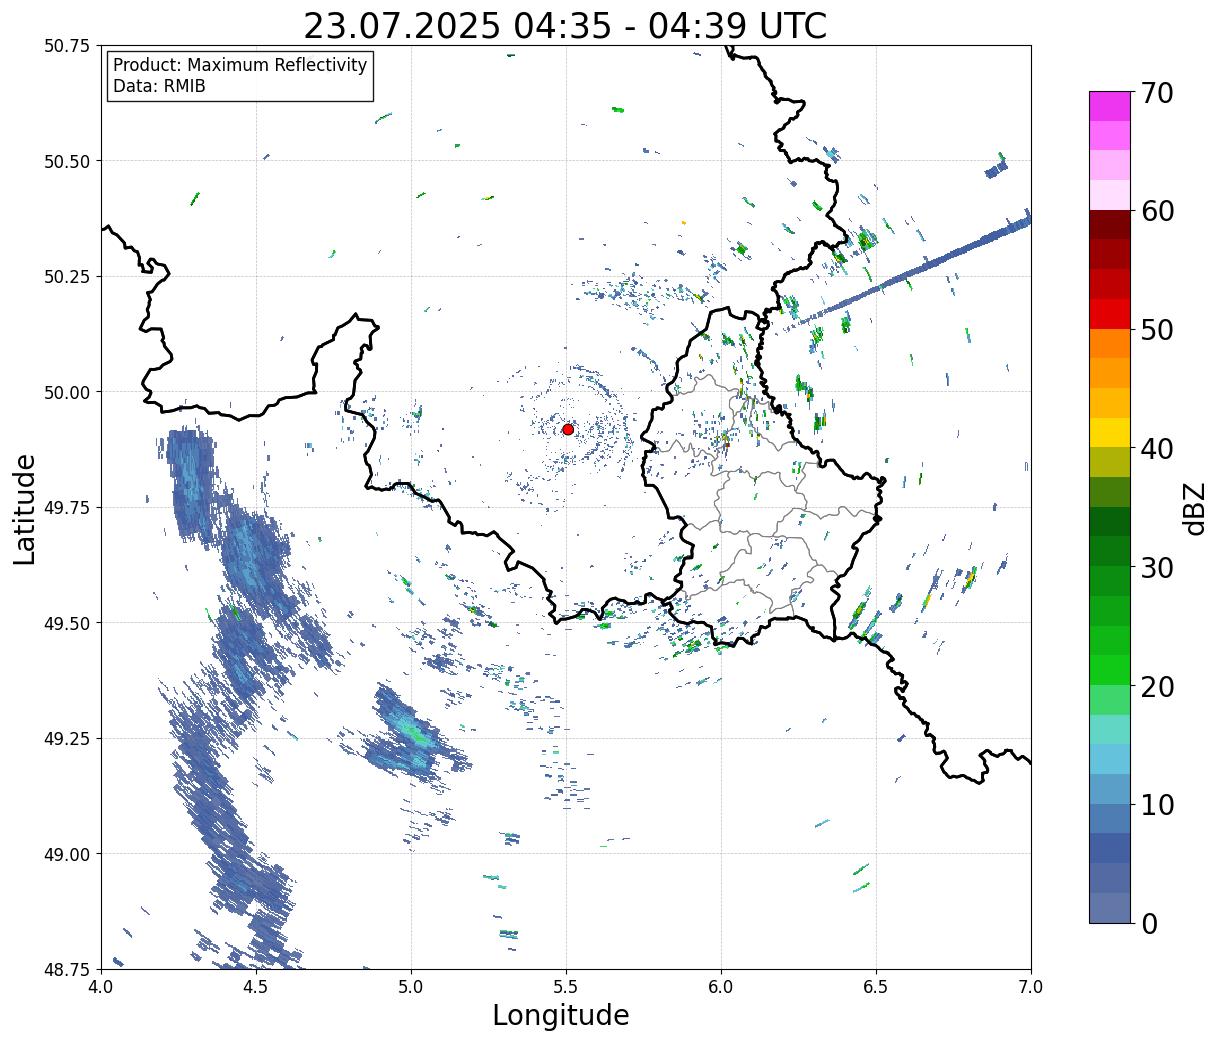Click the 'Product: Maximum Reflectivity' legend text
Screen dimensions: 1219x1040
[240, 65]
